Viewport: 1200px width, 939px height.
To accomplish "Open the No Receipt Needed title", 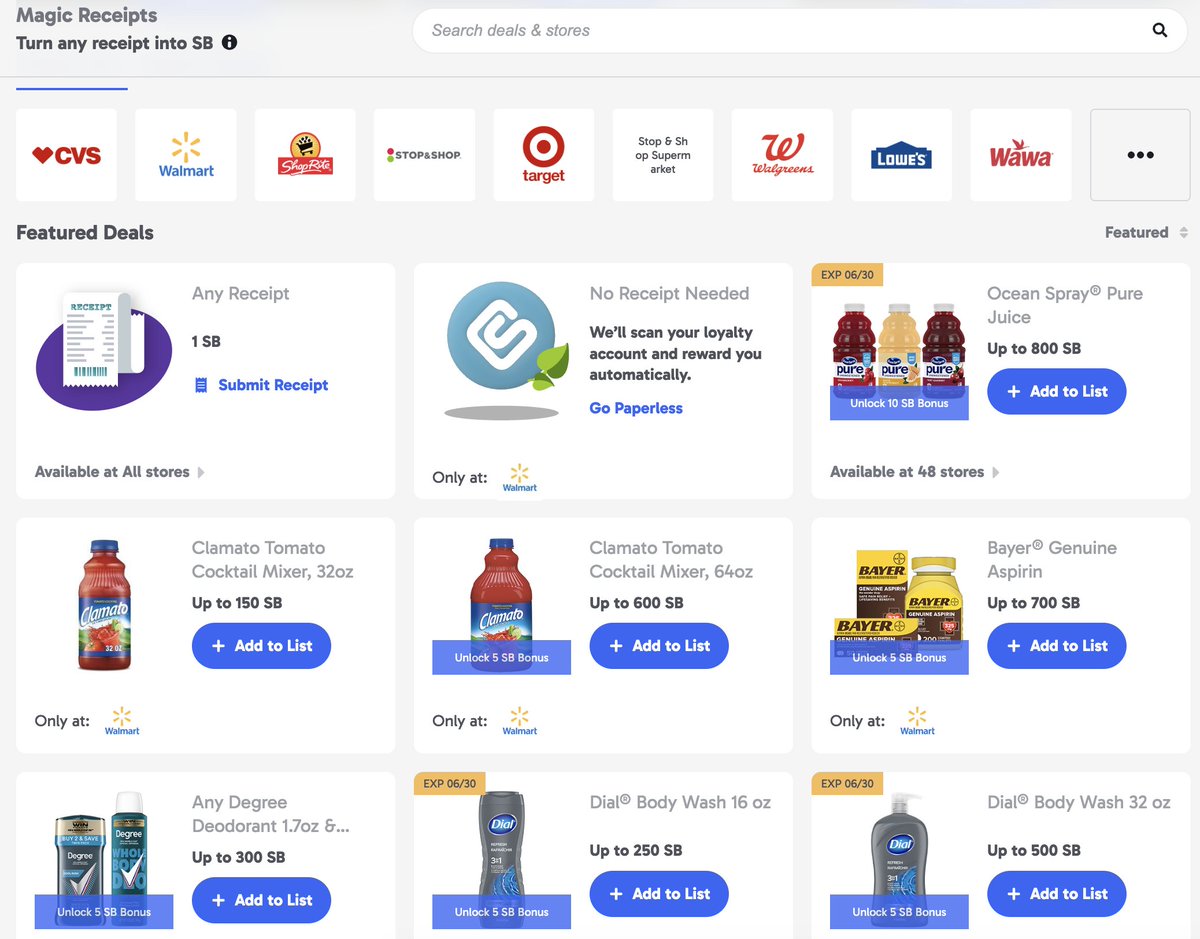I will (669, 293).
